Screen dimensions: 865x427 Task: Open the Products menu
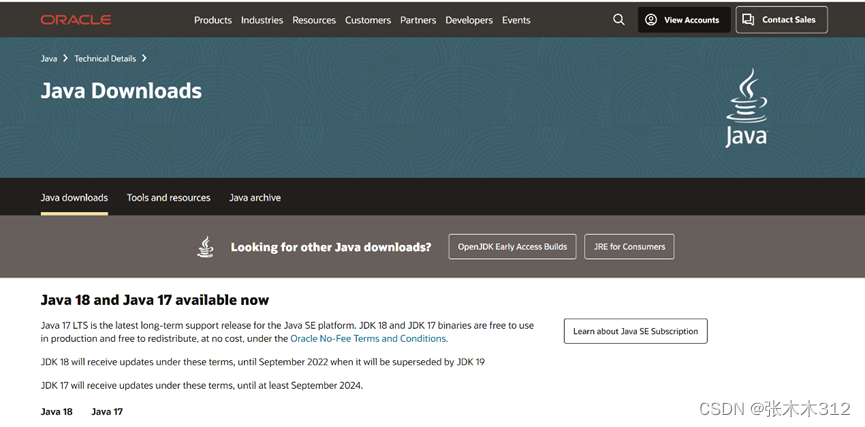[213, 20]
